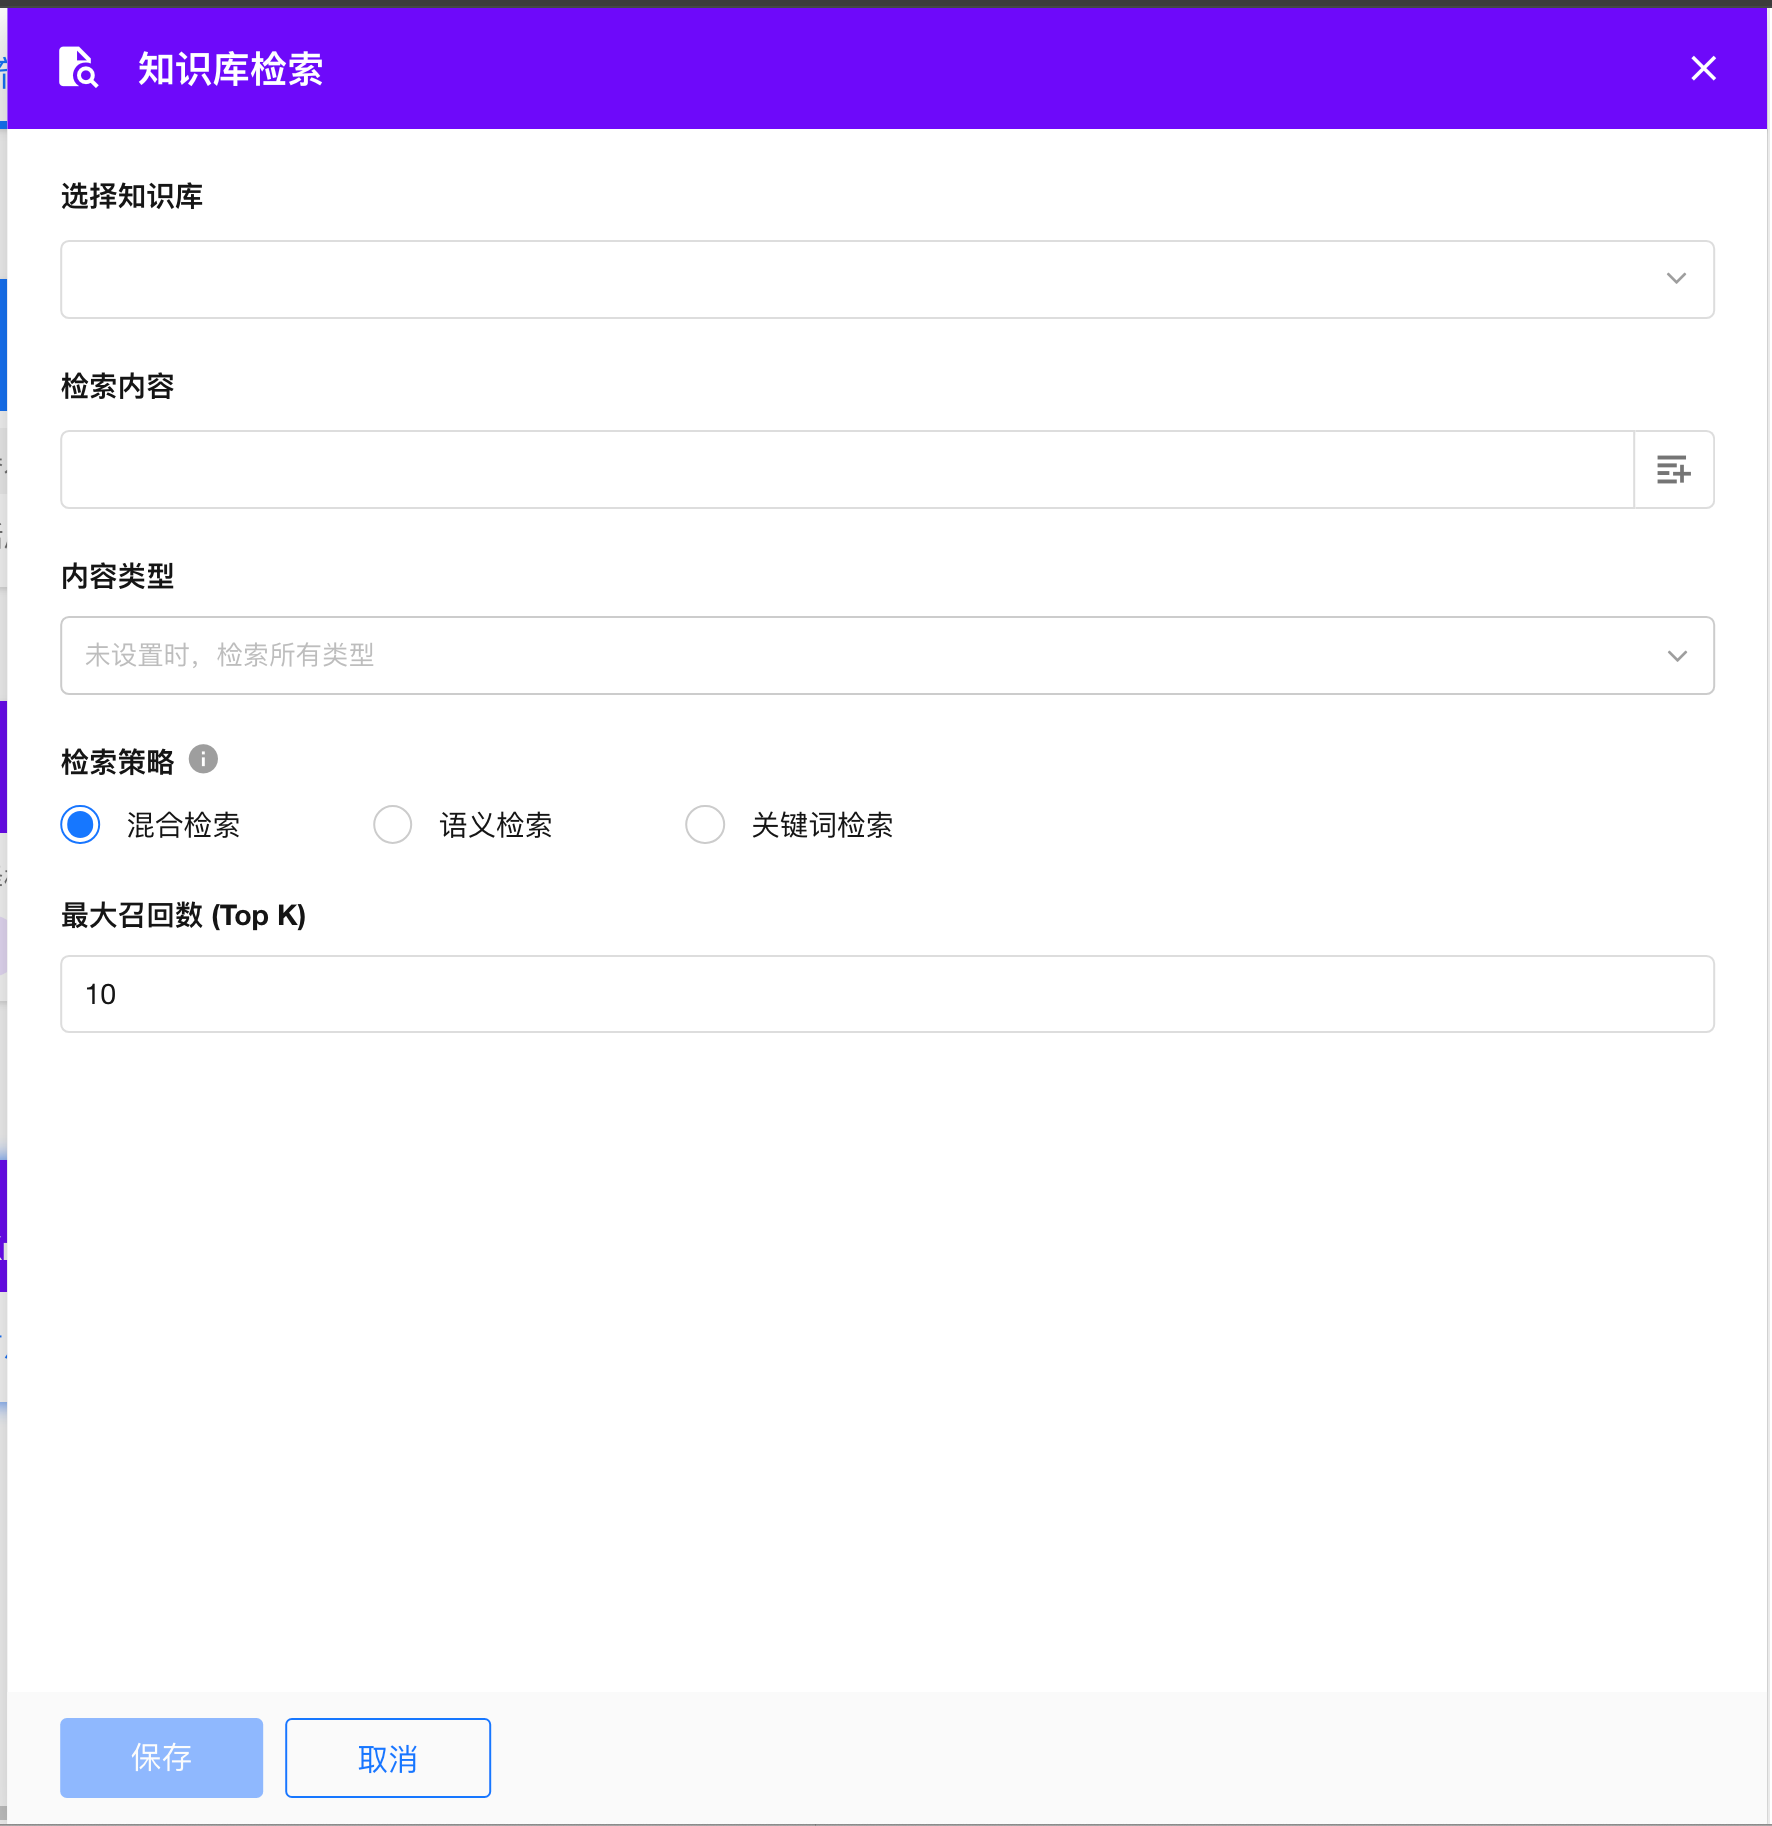Choose the 语义检索 retrieval strategy
The height and width of the screenshot is (1826, 1772).
point(393,825)
